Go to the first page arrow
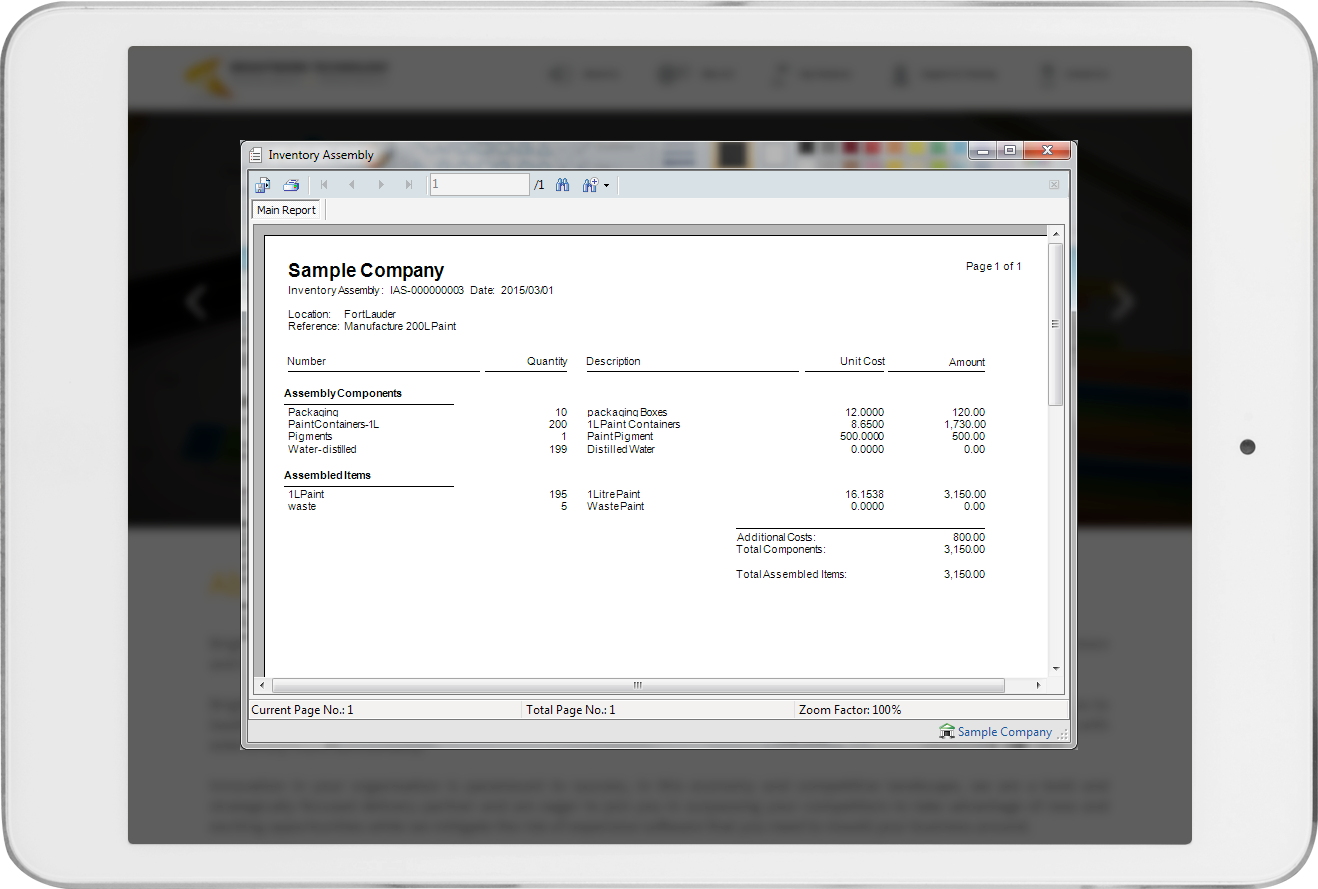Viewport: 1318px width, 889px height. click(324, 185)
